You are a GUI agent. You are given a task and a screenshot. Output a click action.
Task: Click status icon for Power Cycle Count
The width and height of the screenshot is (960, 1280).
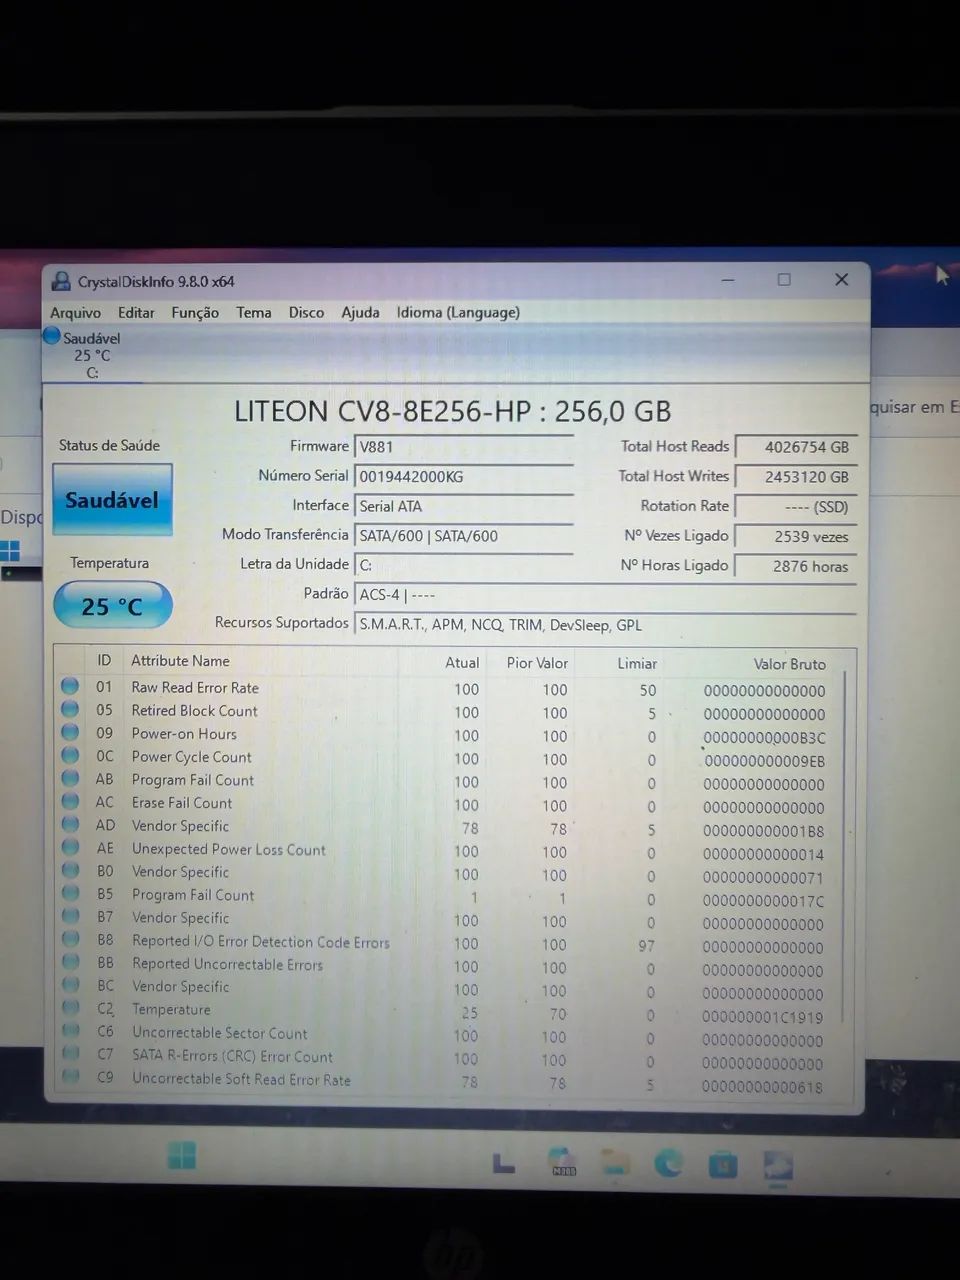coord(70,755)
